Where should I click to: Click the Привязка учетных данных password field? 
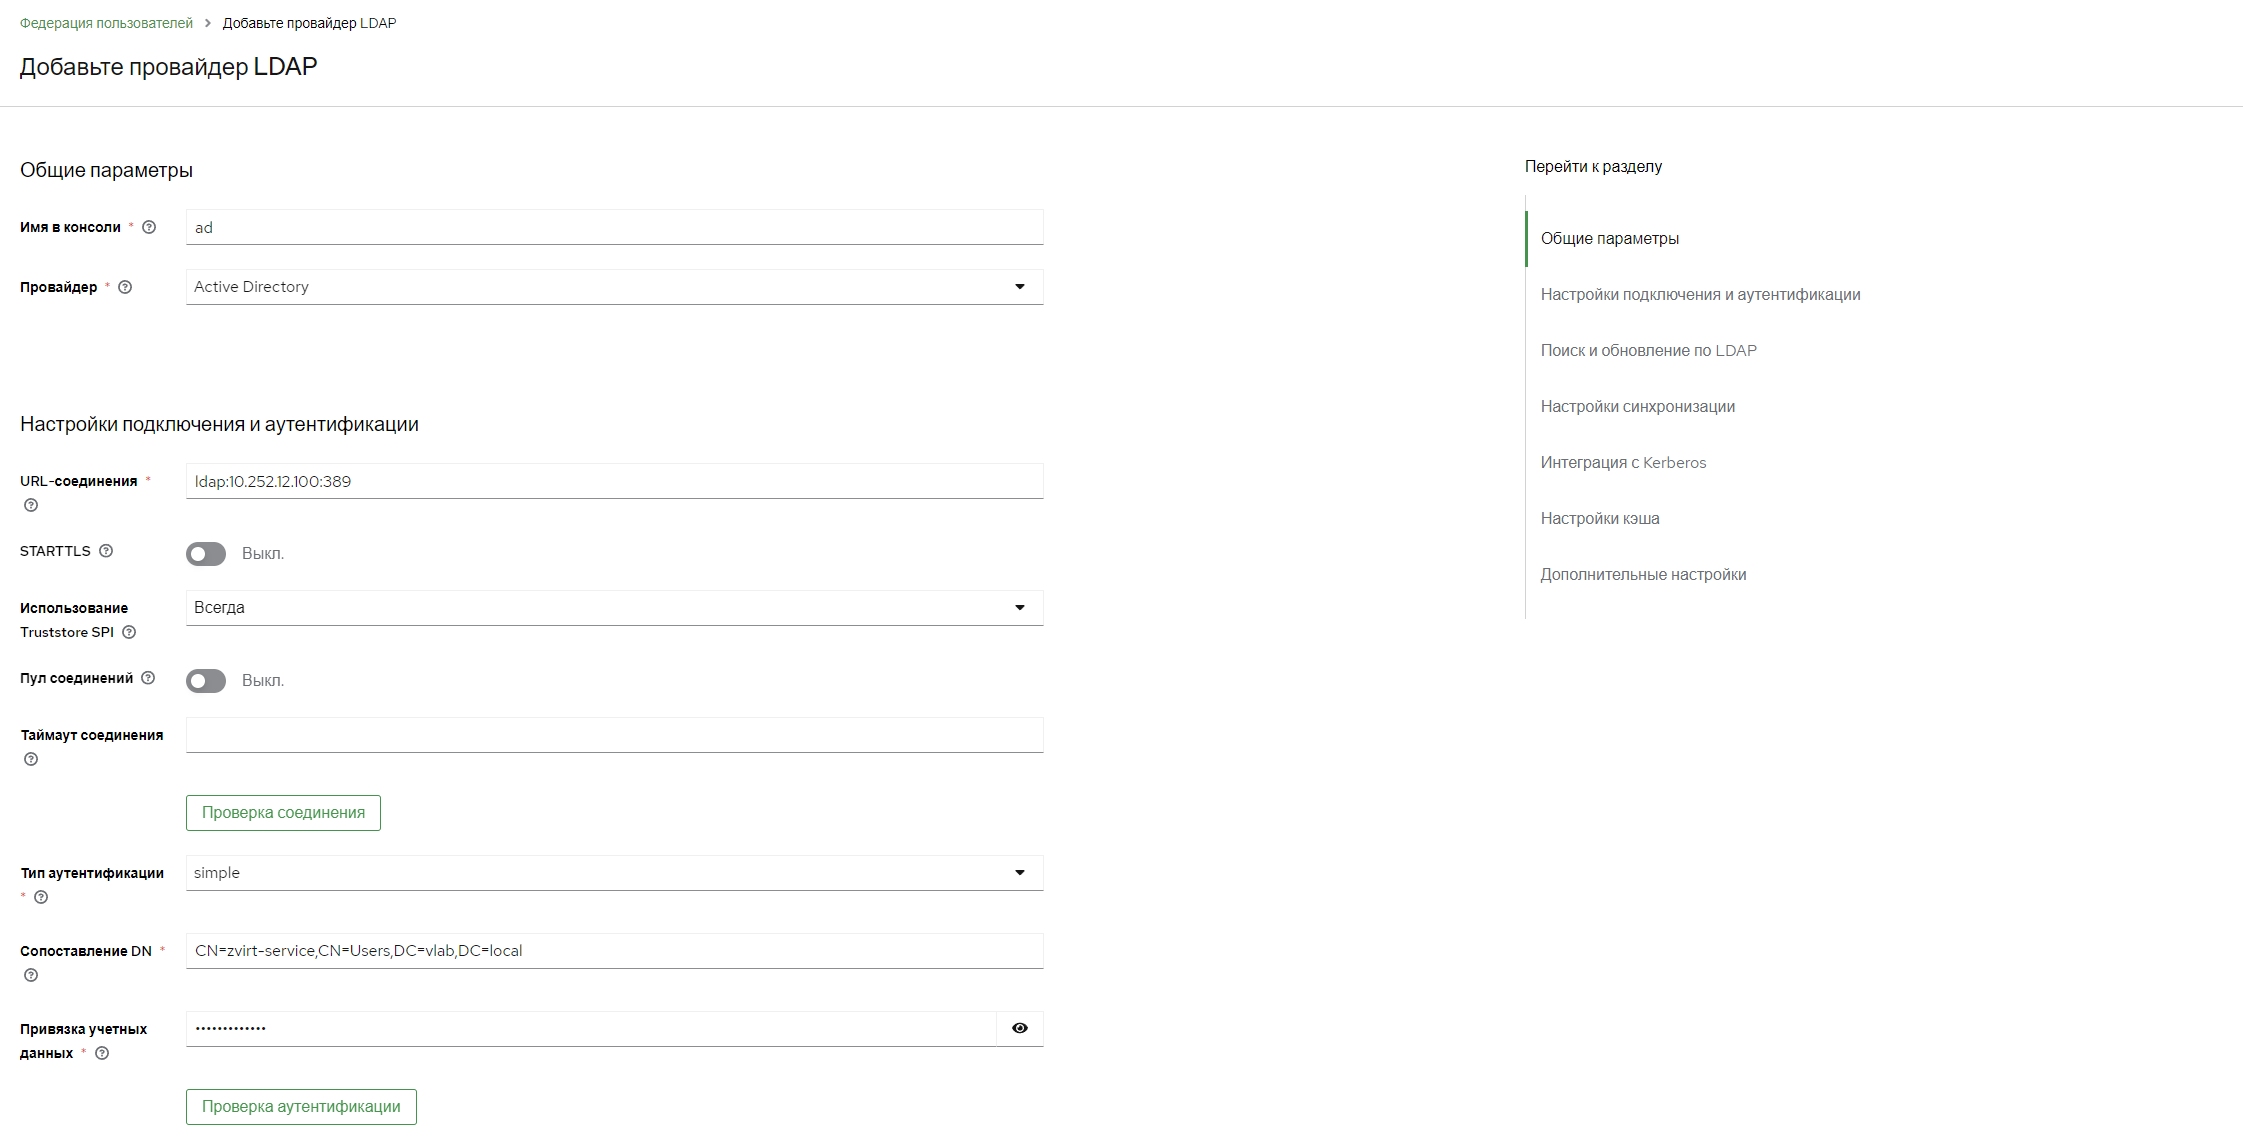pyautogui.click(x=591, y=1029)
